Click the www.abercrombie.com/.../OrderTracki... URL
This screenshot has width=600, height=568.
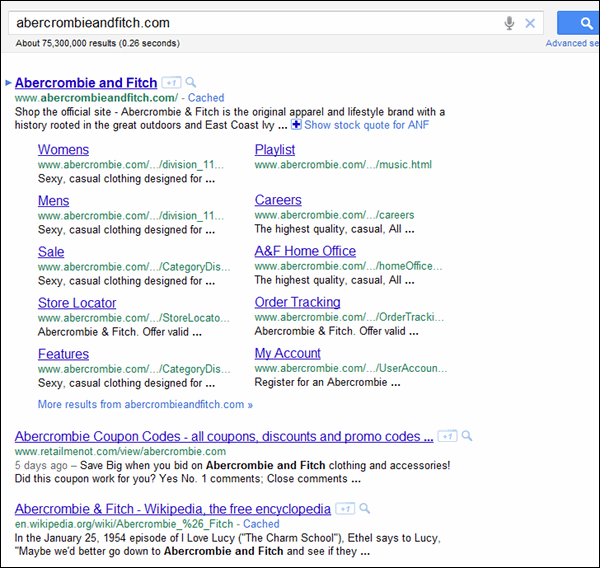point(349,317)
